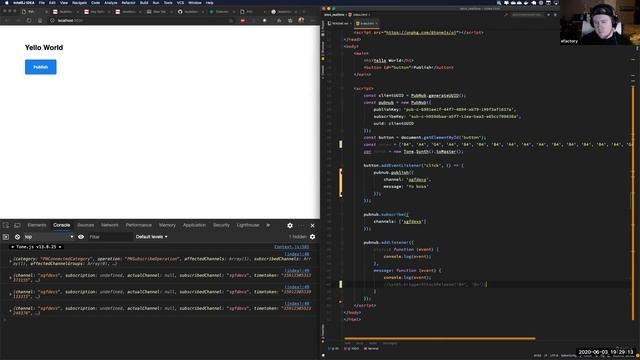Open the Lighthouse tab in DevTools
This screenshot has width=640, height=360.
[x=248, y=225]
